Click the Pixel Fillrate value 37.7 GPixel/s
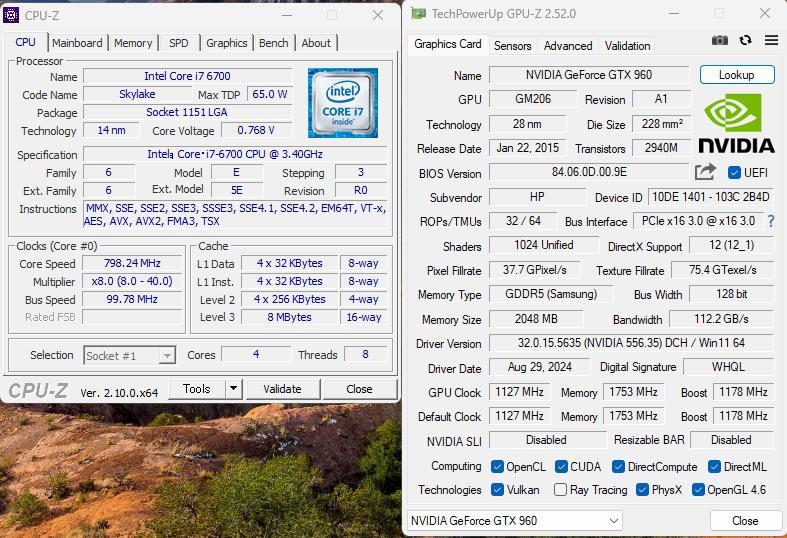Screen dimensions: 787x538 (535, 270)
